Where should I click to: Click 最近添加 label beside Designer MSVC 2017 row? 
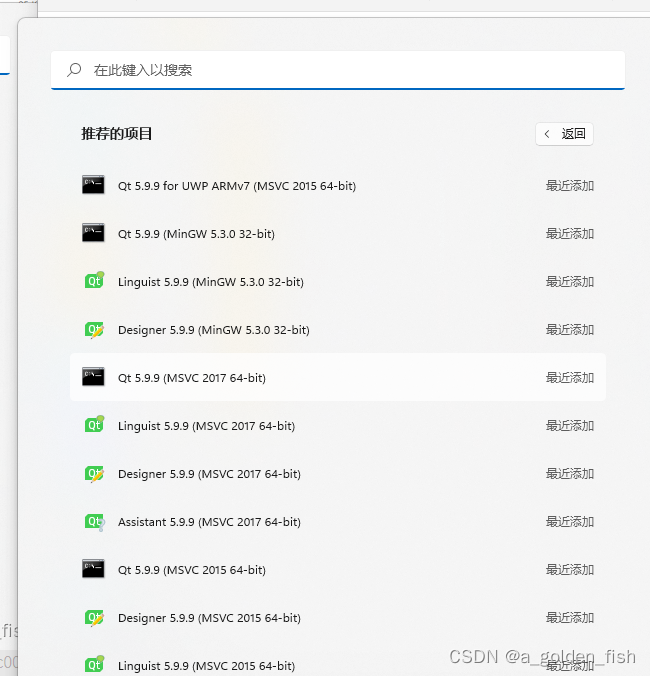click(570, 474)
